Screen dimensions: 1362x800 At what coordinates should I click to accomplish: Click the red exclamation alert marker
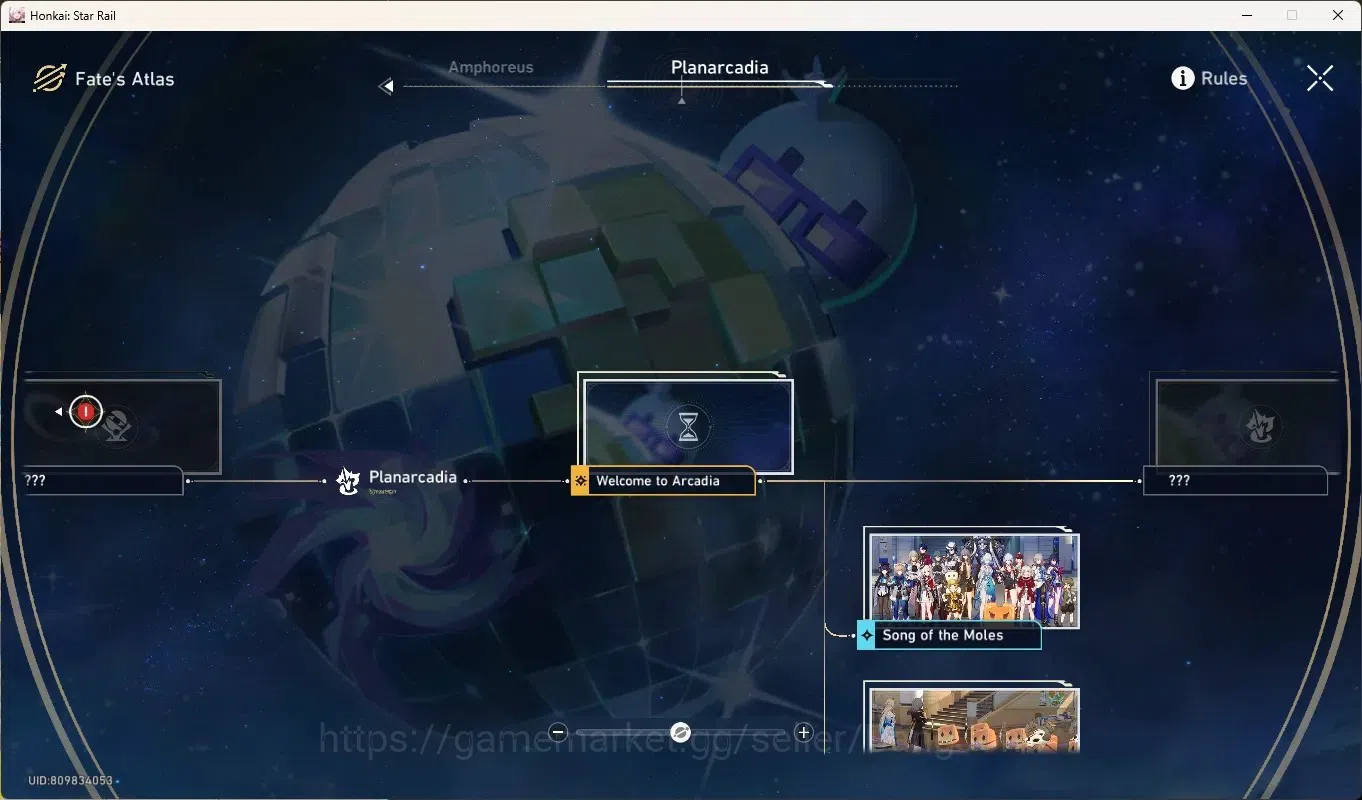[x=87, y=411]
